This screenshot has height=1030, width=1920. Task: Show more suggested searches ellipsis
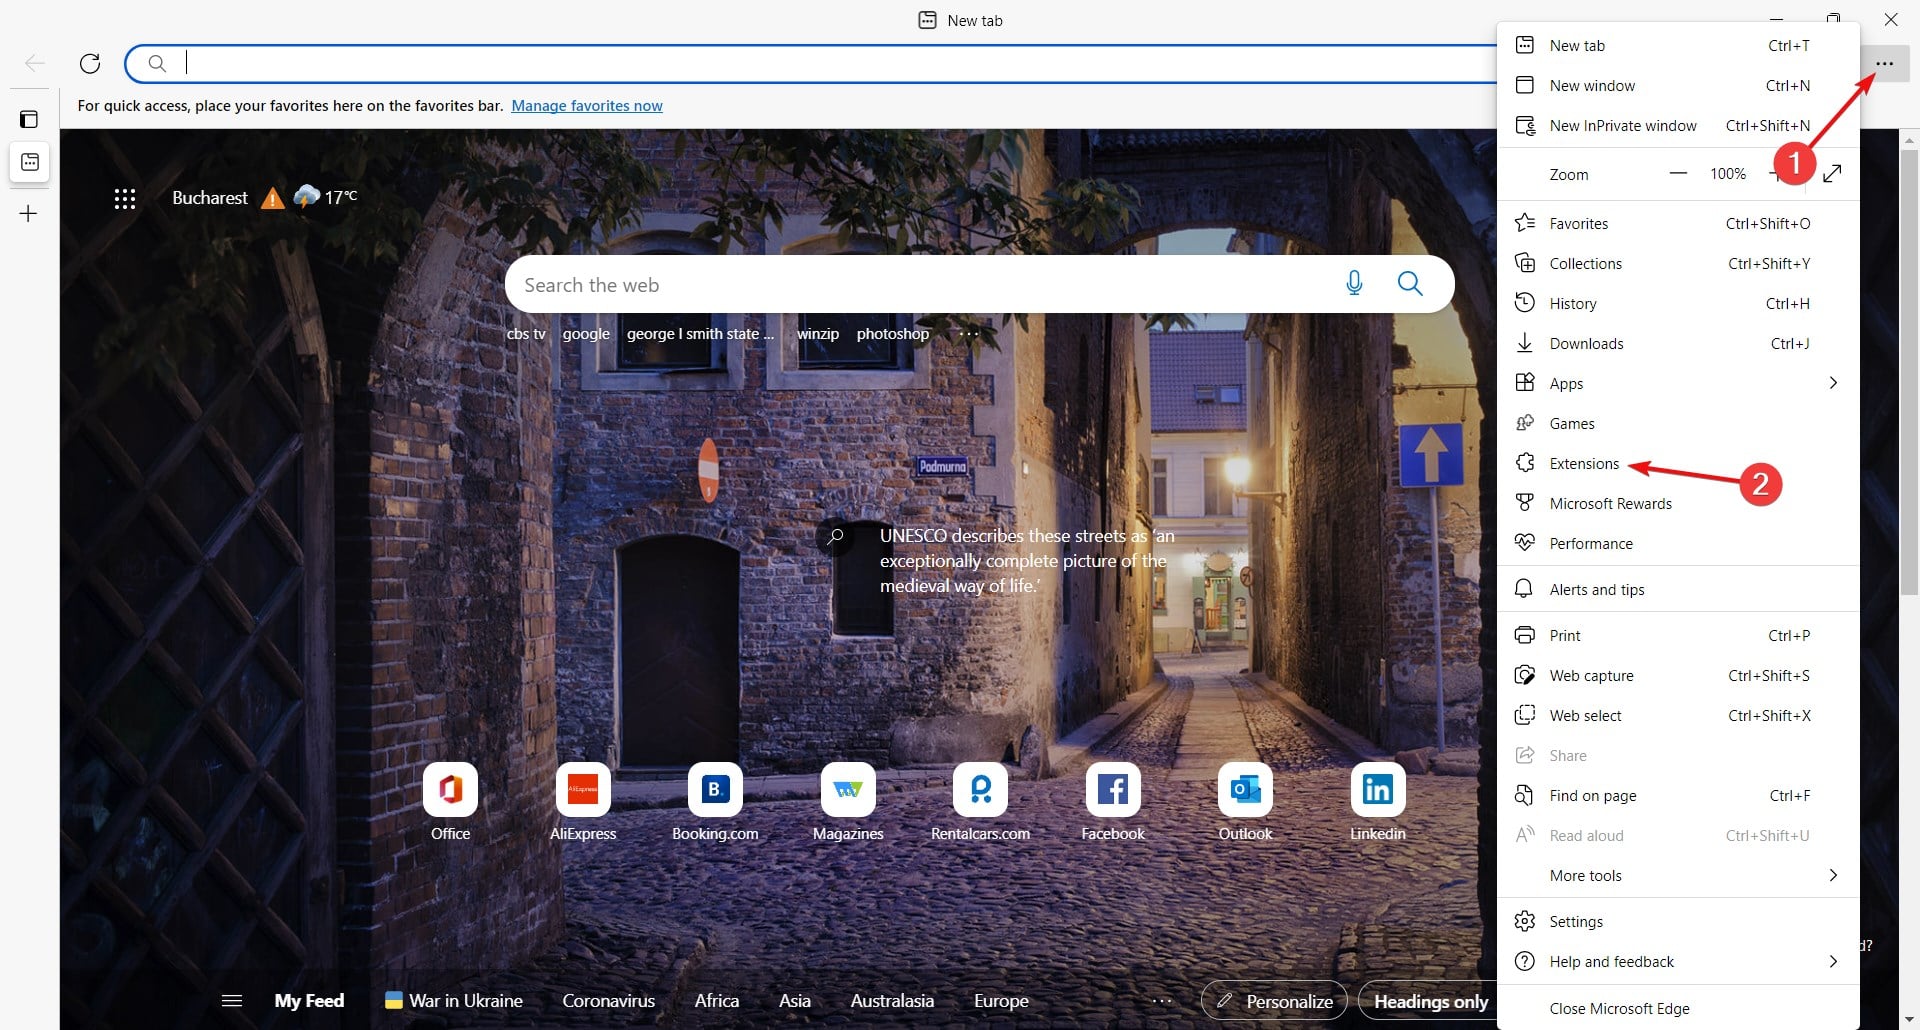[x=969, y=334]
